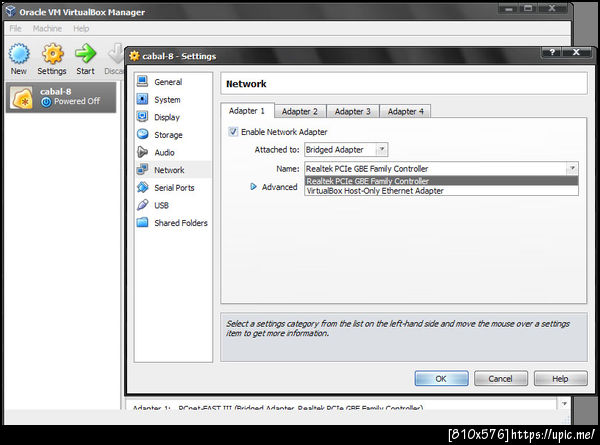Select the System label in category list
600x445 pixels.
pos(167,99)
